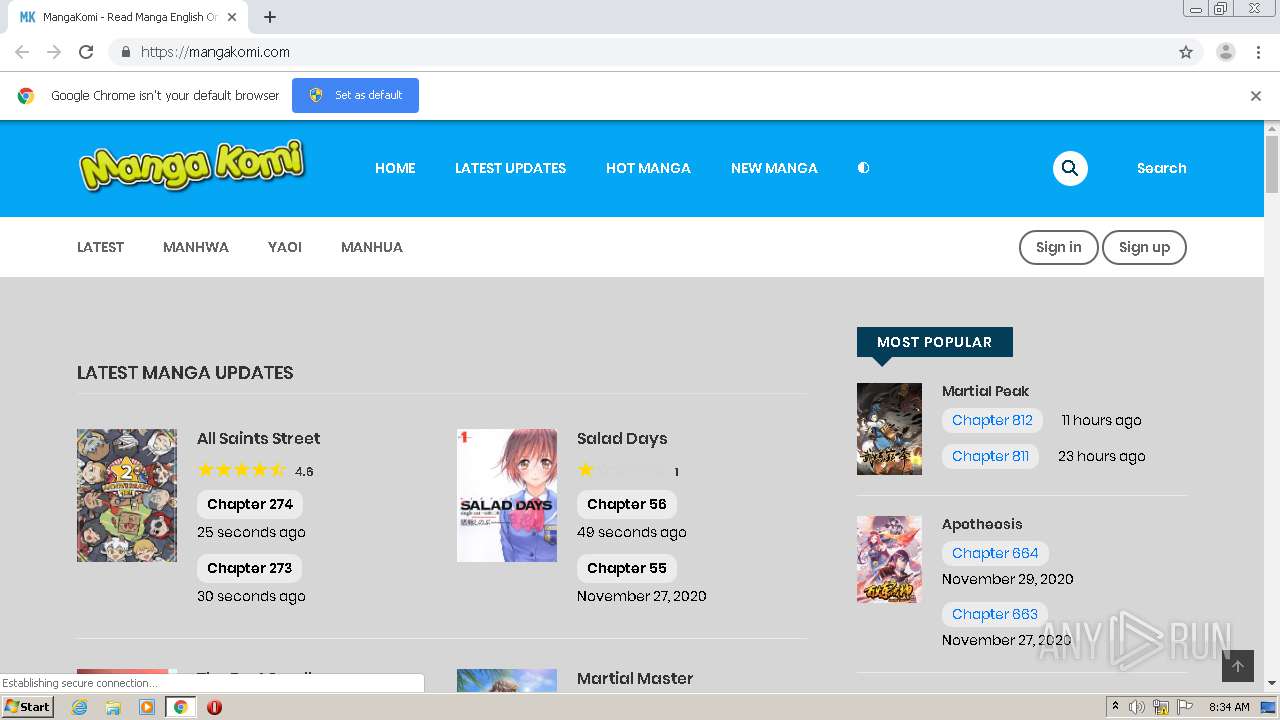Open Salad Days title link
Image resolution: width=1280 pixels, height=720 pixels.
point(622,438)
